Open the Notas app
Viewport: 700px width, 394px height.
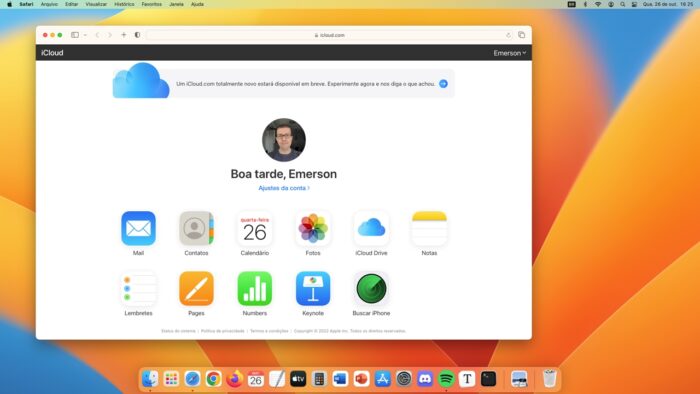coord(429,228)
